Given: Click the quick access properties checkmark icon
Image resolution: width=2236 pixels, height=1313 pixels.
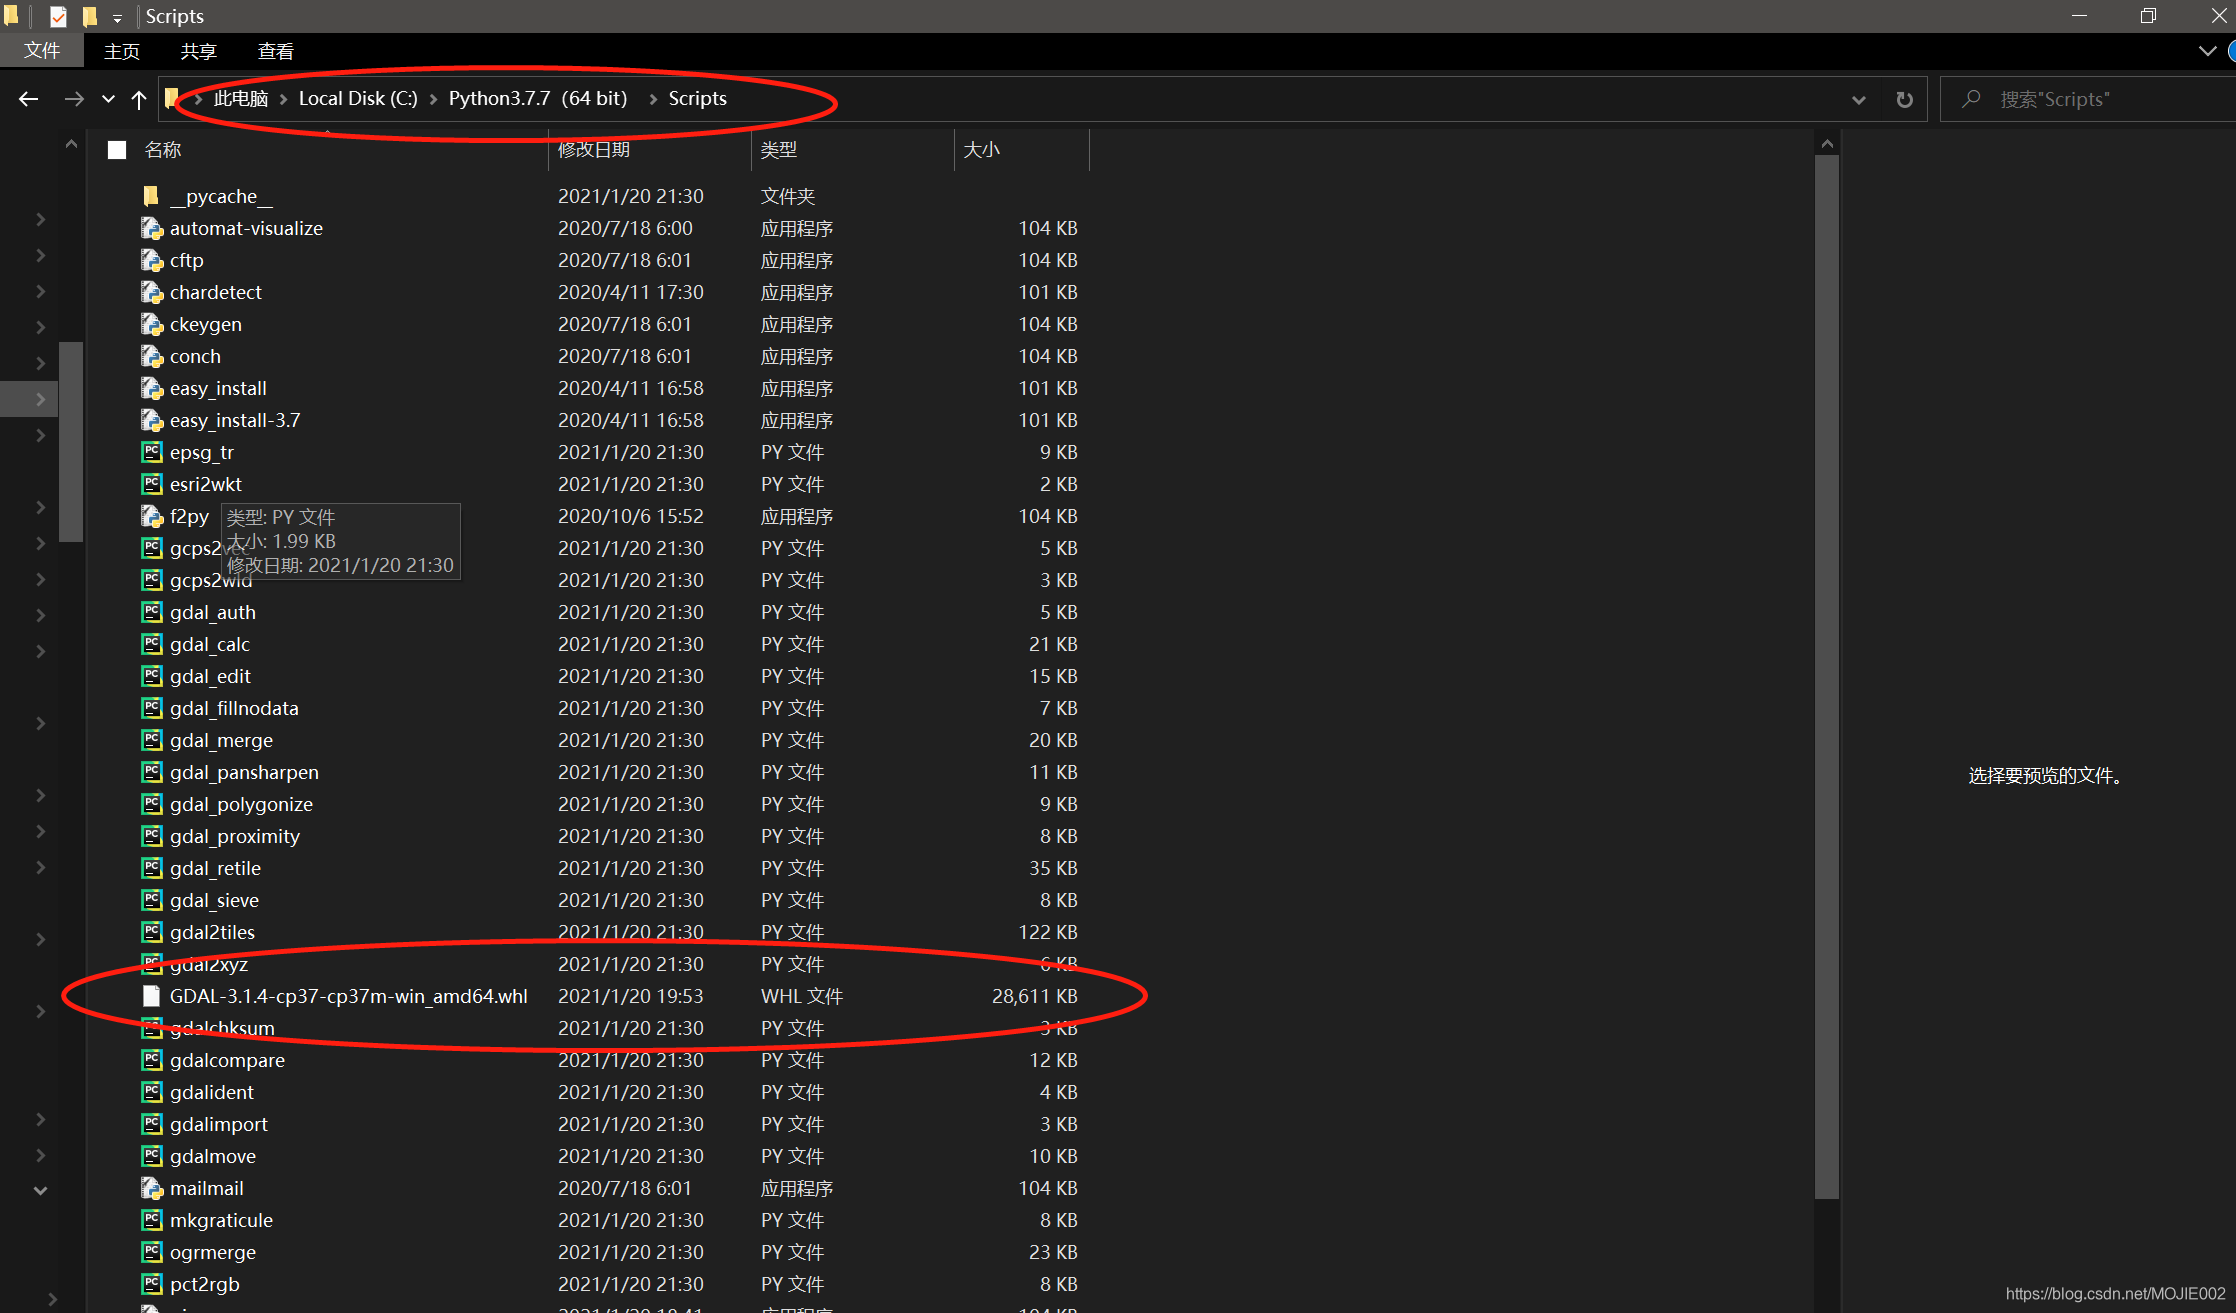Looking at the screenshot, I should (x=58, y=16).
